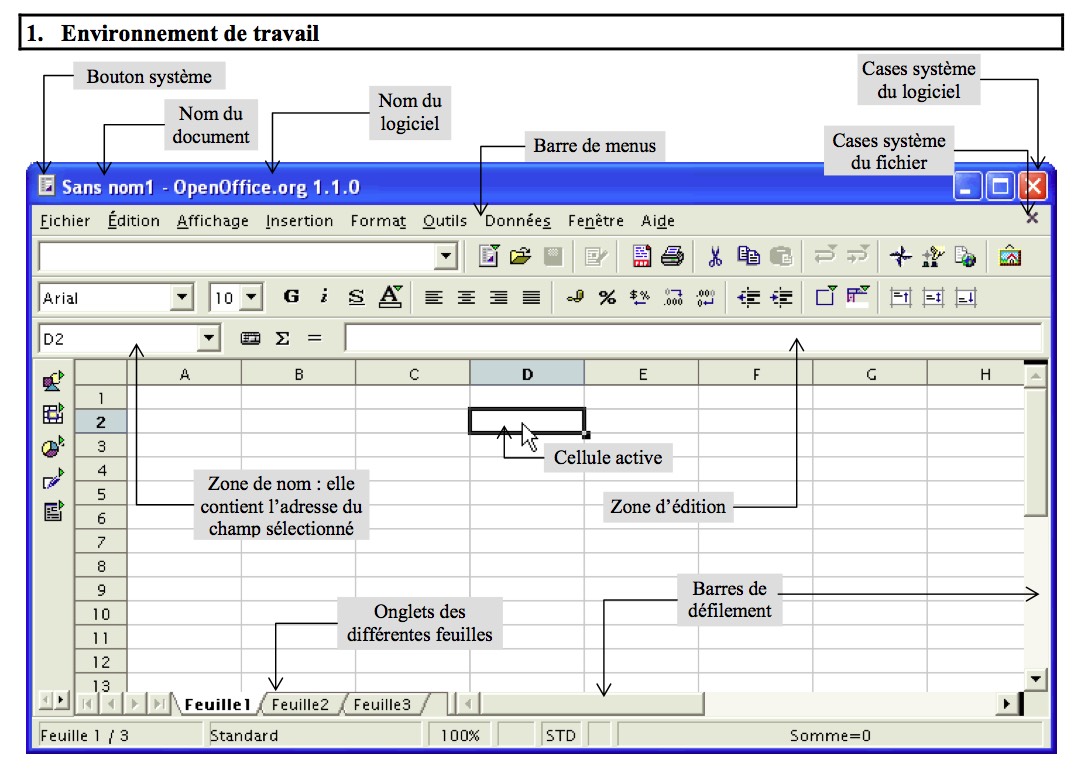
Task: Apply percent number format
Action: [608, 298]
